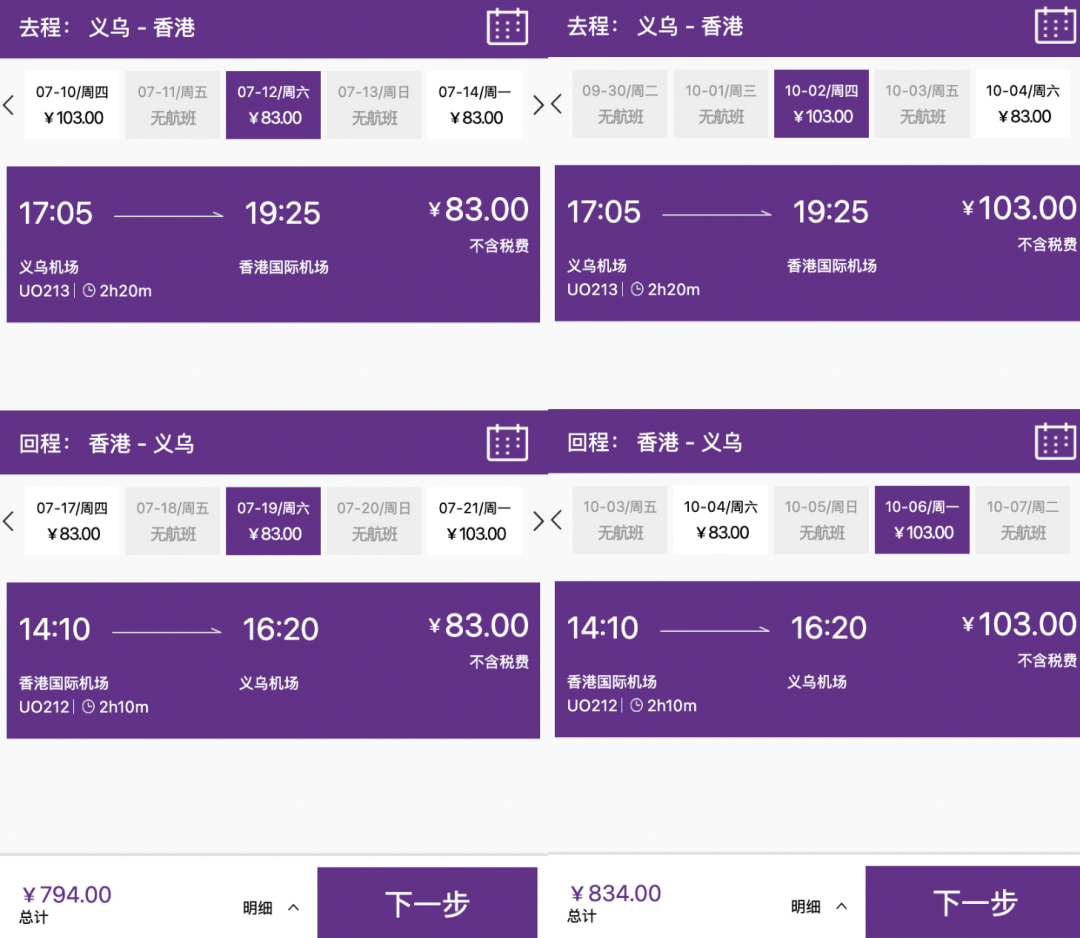
Task: Show next dates after 07-21
Action: 539,521
